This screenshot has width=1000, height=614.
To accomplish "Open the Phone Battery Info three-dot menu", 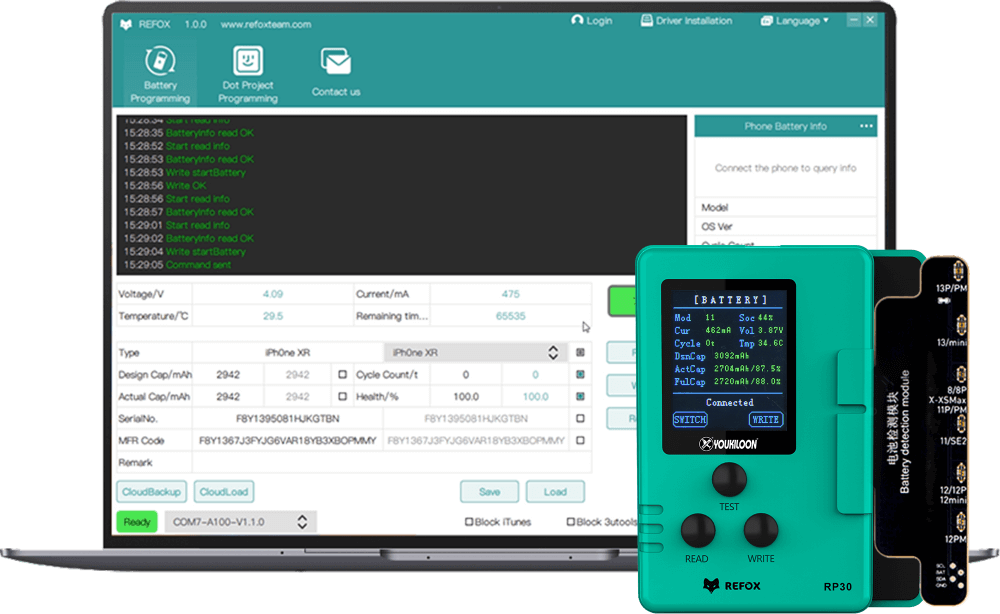I will 866,126.
